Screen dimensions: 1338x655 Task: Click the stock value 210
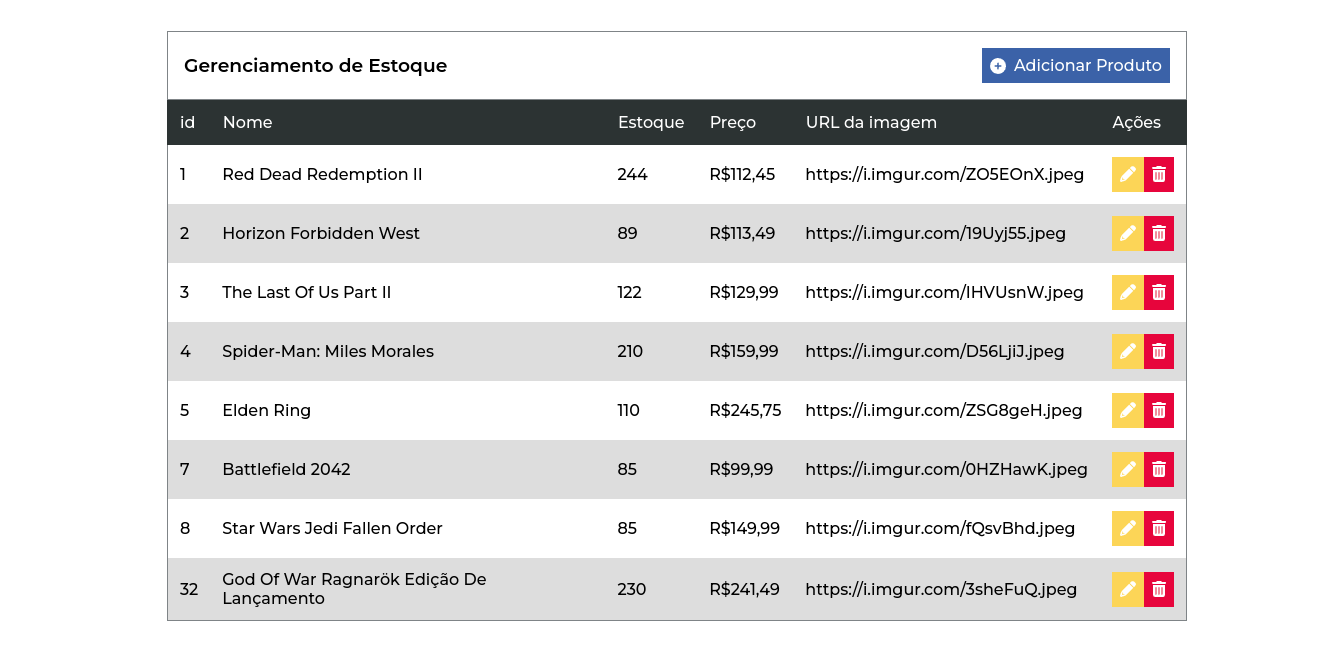coord(630,351)
